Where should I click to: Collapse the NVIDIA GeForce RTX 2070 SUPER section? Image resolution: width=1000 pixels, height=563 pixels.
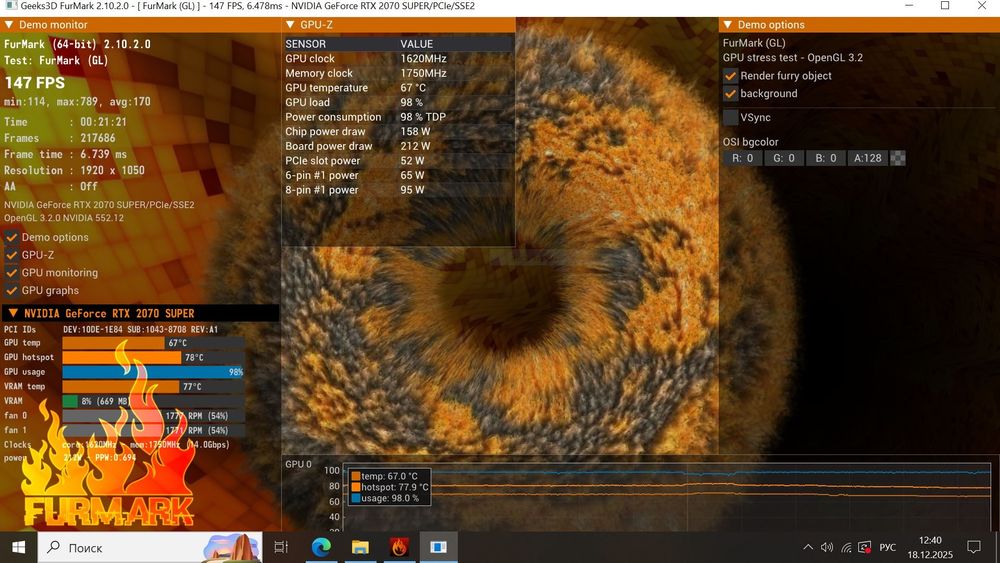pyautogui.click(x=13, y=313)
